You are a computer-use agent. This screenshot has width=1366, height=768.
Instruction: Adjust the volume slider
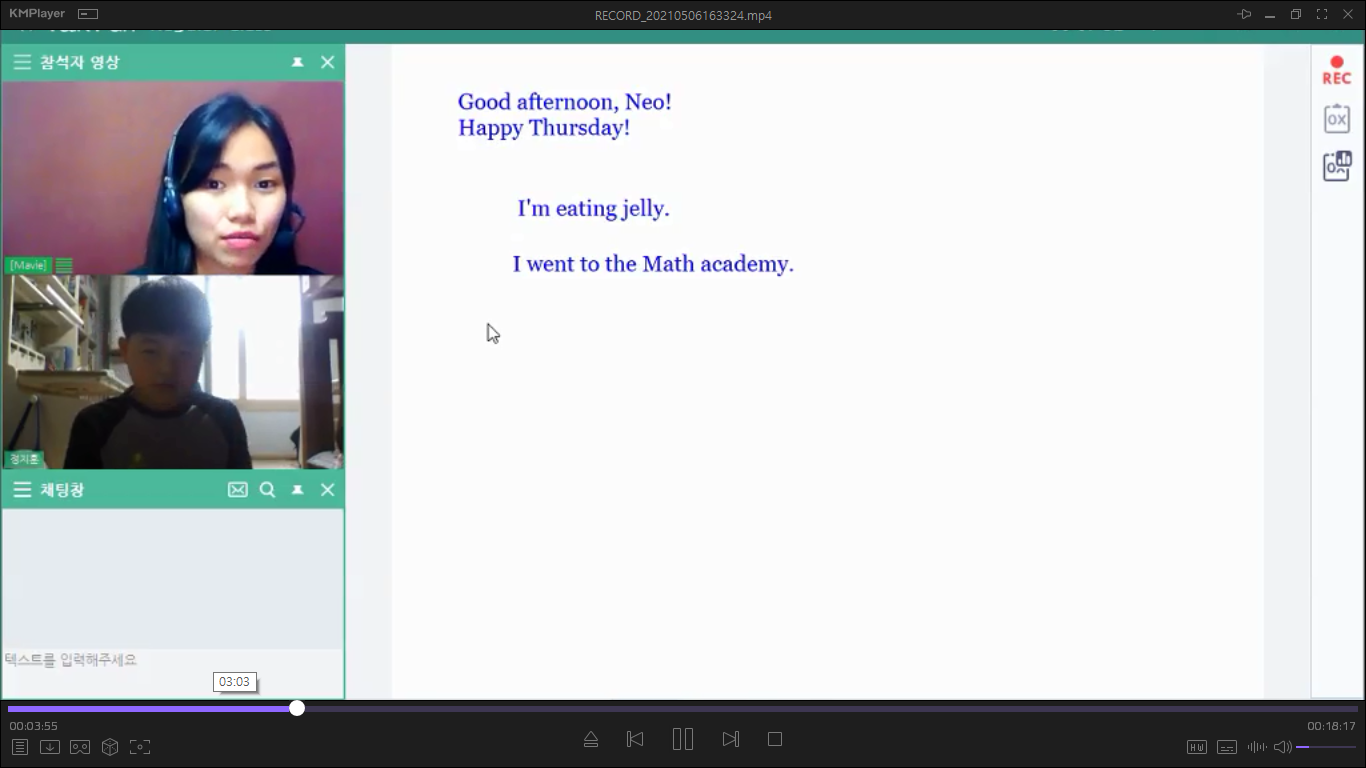(x=1326, y=747)
